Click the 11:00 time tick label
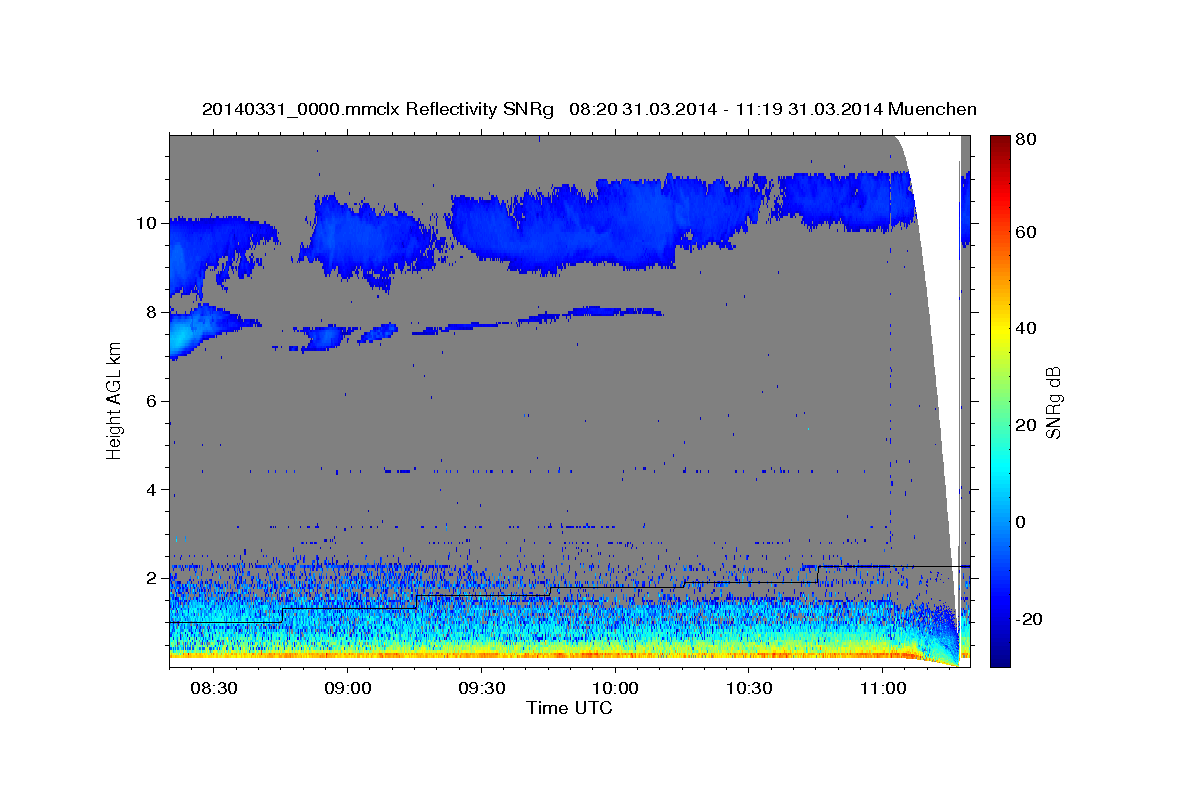This screenshot has height=800, width=1200. 883,689
